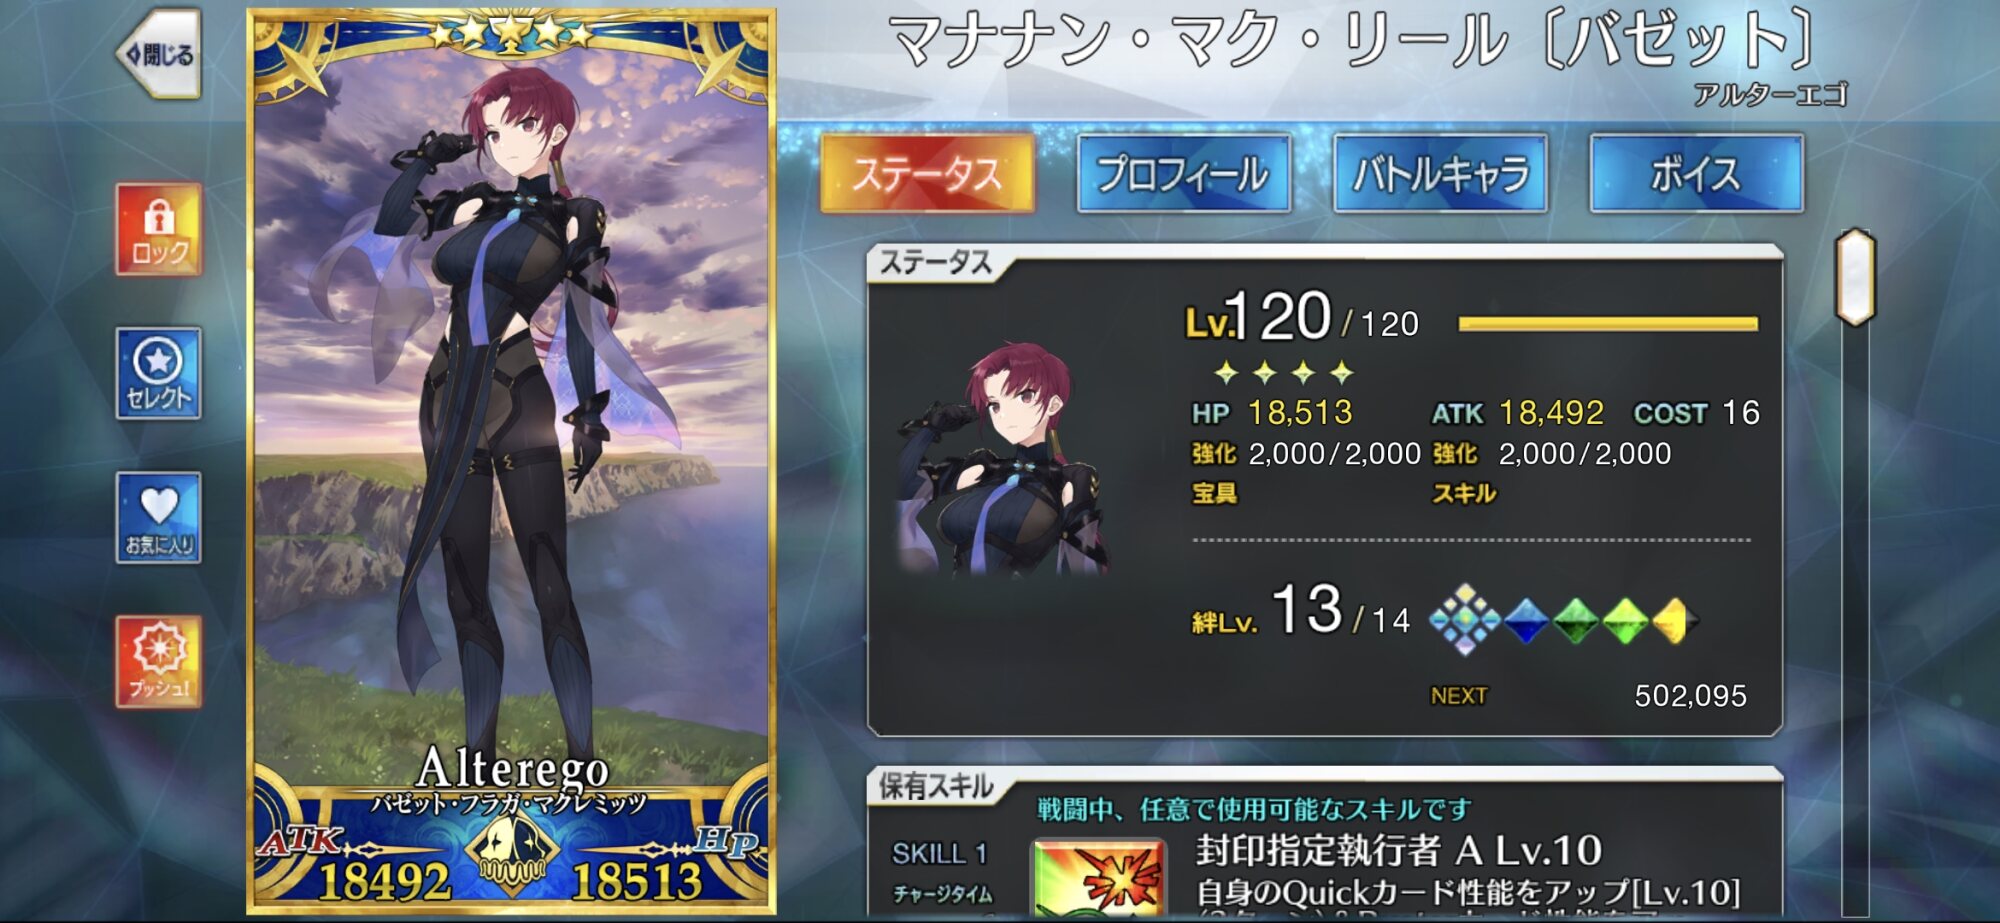Toggle the ロック lock button
Image resolution: width=2000 pixels, height=923 pixels.
coord(159,229)
